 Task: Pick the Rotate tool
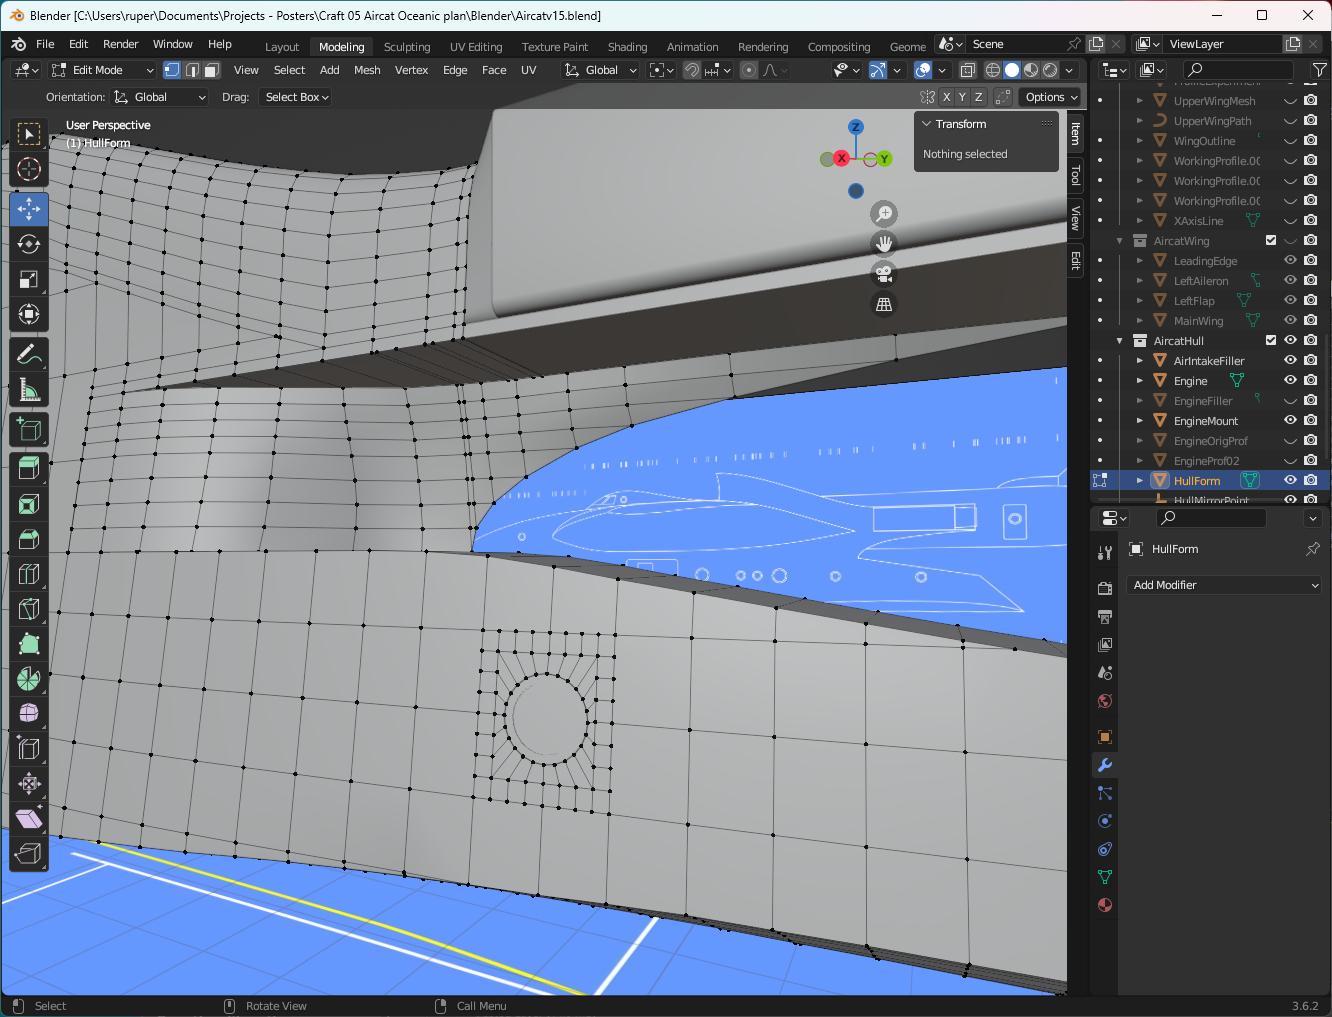point(28,244)
